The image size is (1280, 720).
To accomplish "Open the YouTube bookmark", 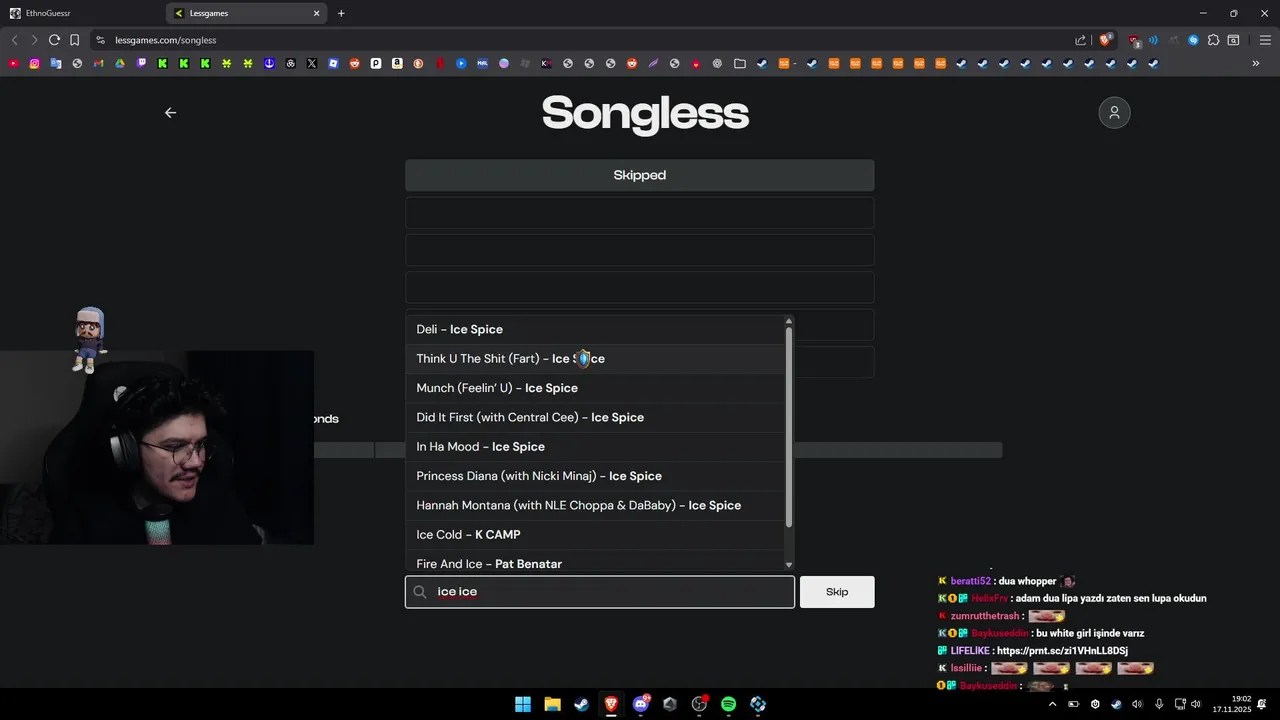I will coord(13,63).
